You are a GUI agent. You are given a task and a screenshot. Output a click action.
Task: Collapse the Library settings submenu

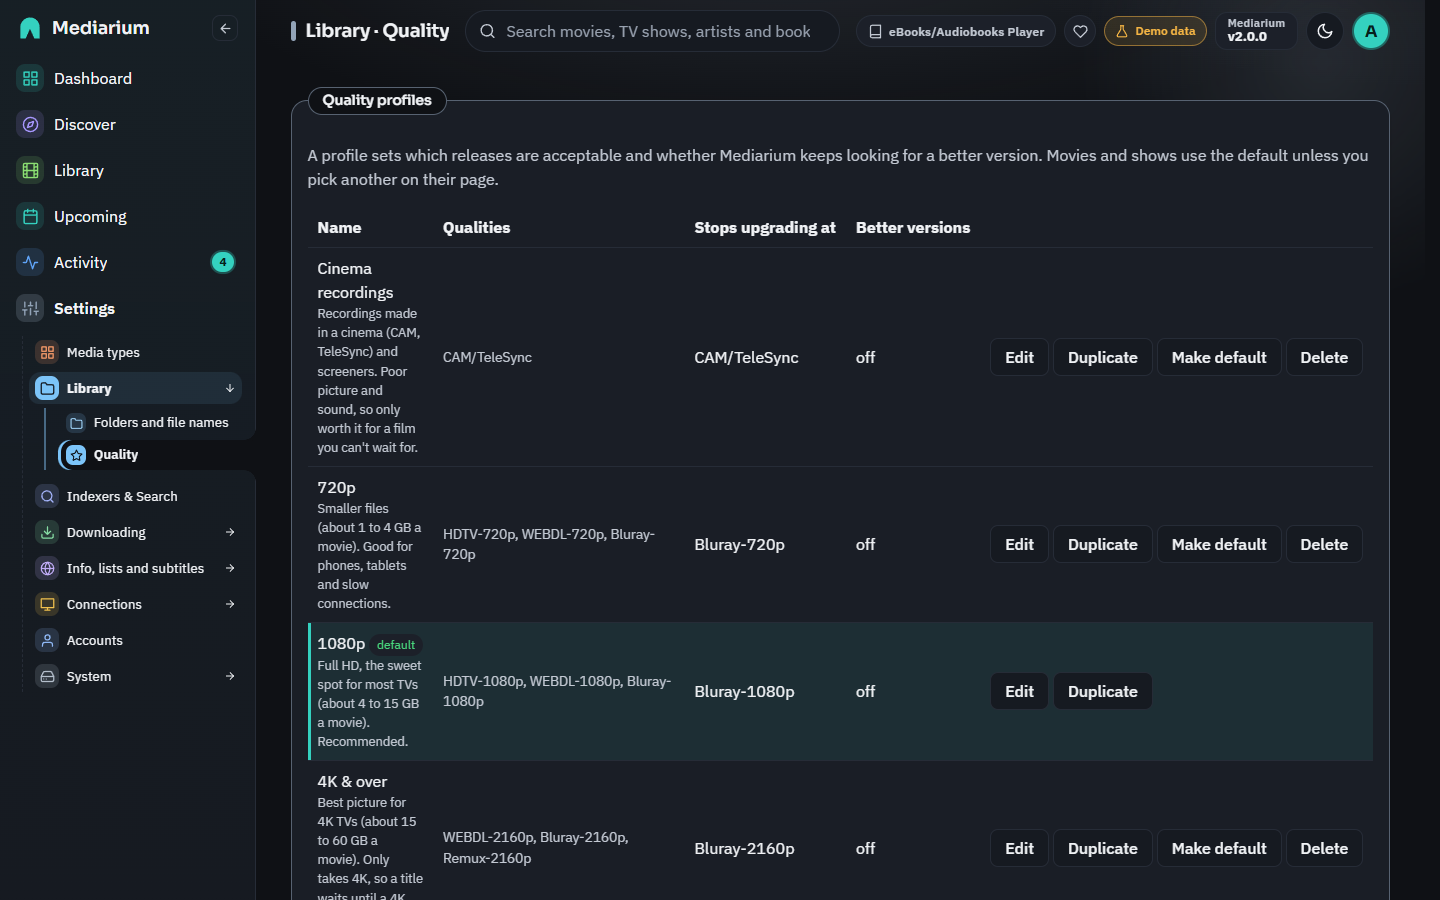coord(230,388)
